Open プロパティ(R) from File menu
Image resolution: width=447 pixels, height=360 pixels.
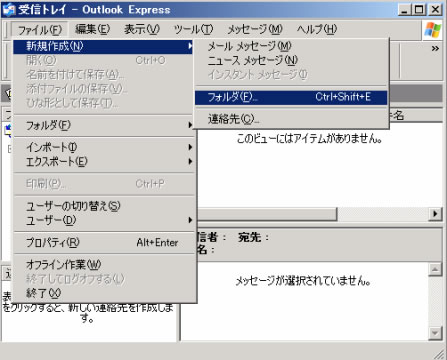pos(103,242)
